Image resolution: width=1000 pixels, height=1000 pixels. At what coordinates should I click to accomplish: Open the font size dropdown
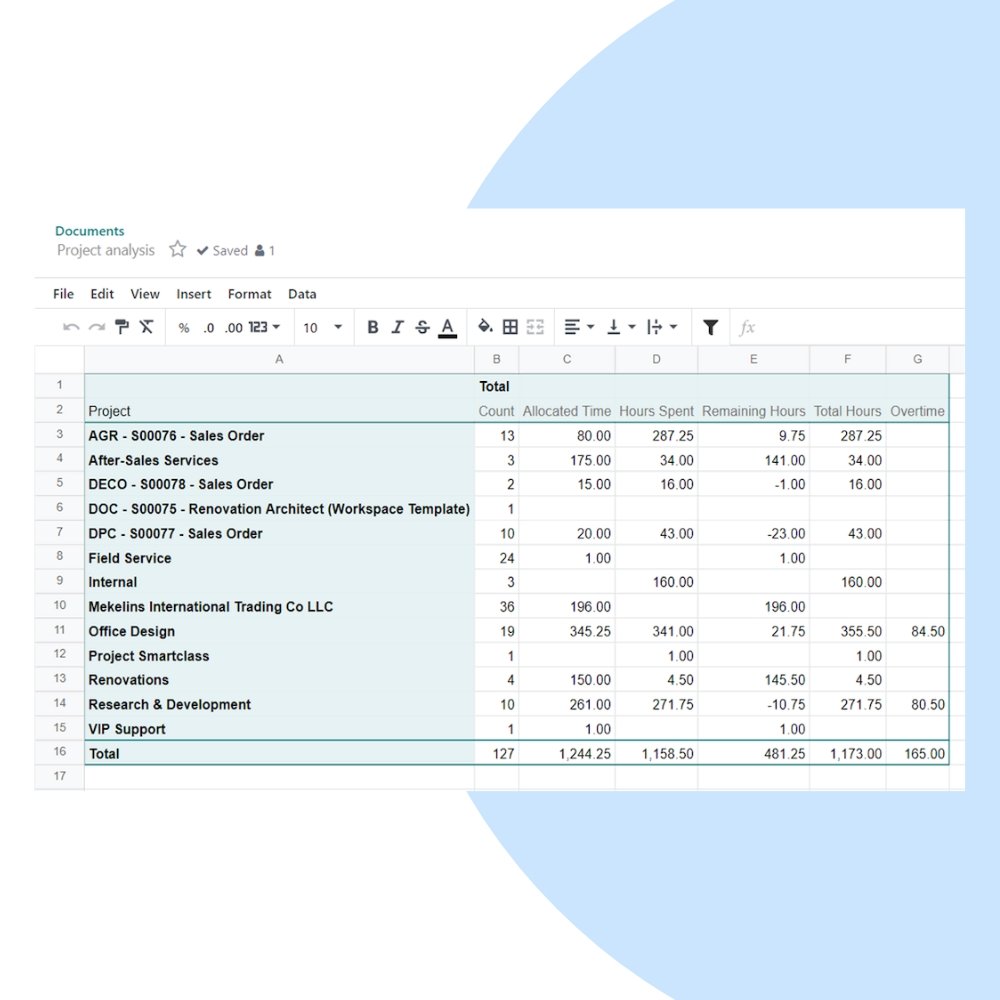point(322,327)
